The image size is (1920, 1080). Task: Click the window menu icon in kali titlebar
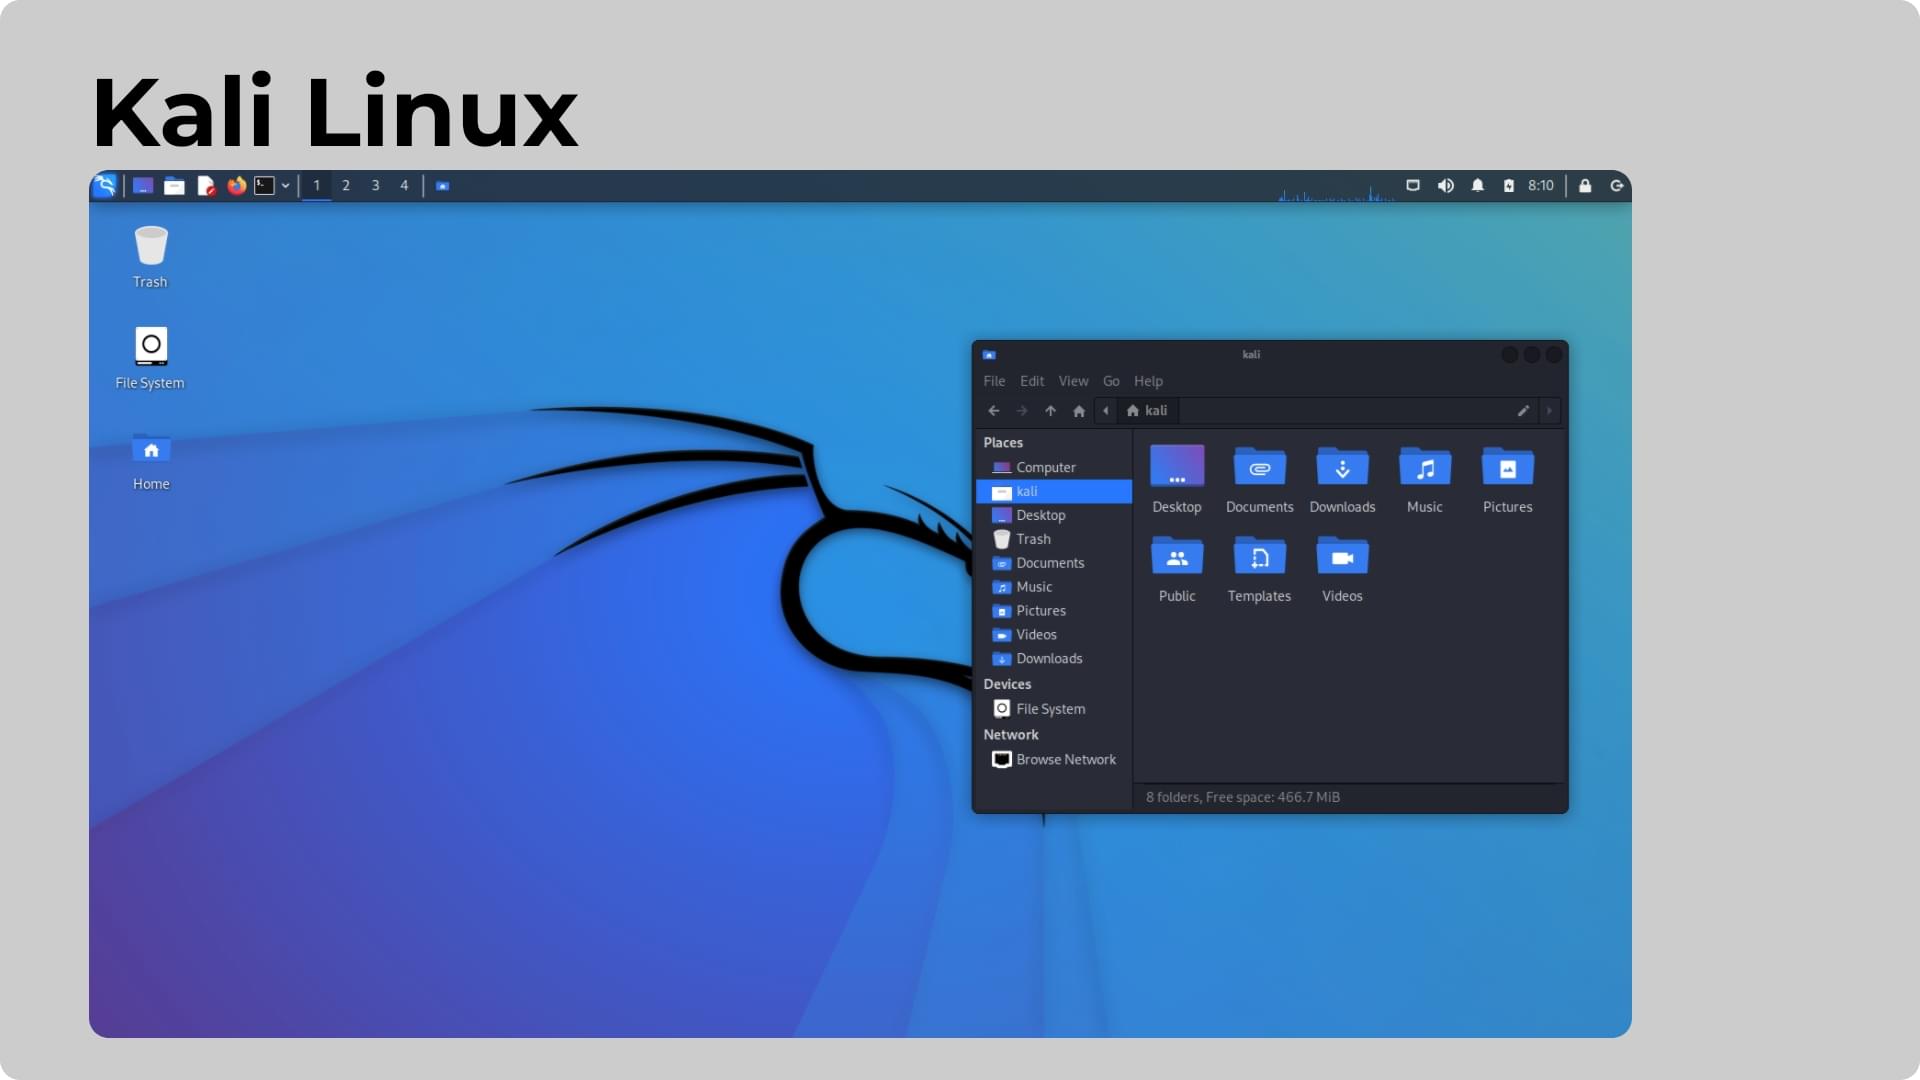coord(989,355)
